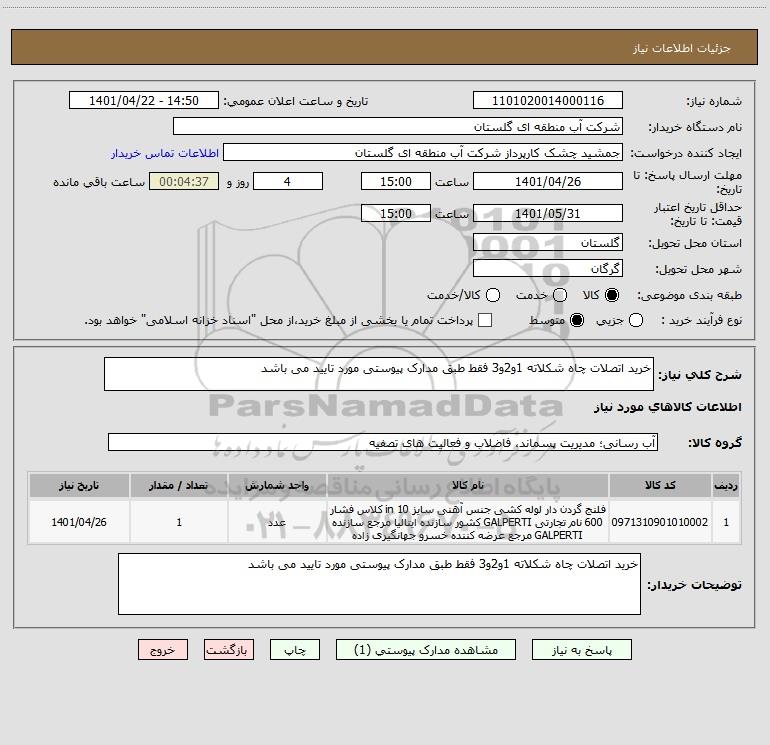Open مشاهده مدارک پیوستی (1) button

click(x=426, y=650)
